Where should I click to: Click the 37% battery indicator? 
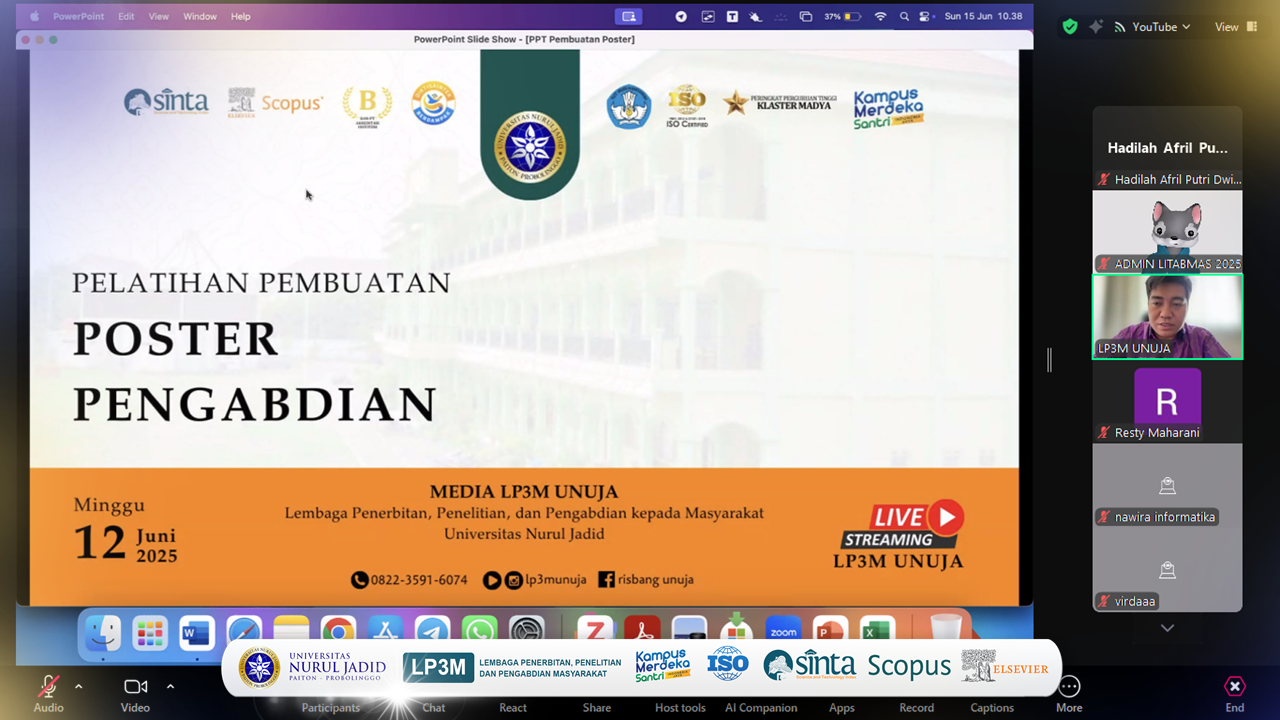click(842, 16)
